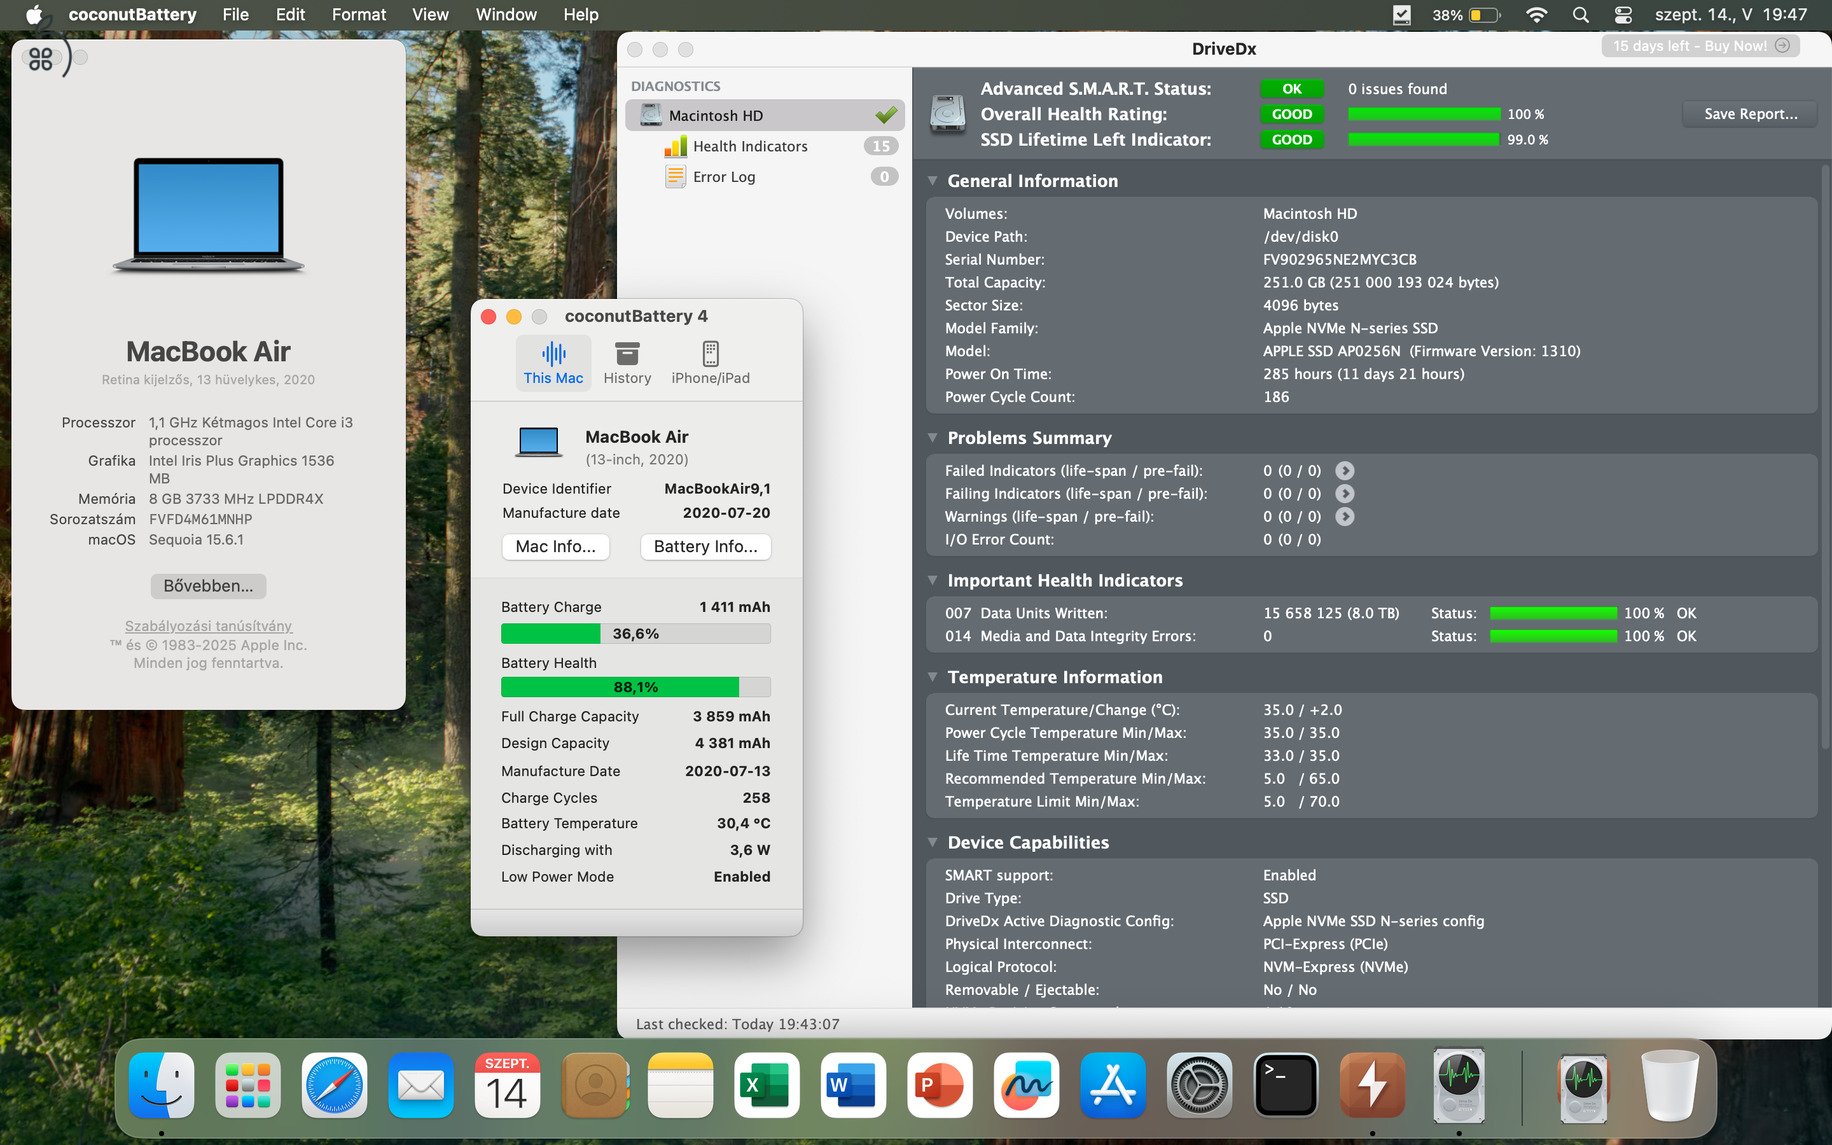Open System Settings from the Dock
Image resolution: width=1832 pixels, height=1145 pixels.
(x=1199, y=1086)
